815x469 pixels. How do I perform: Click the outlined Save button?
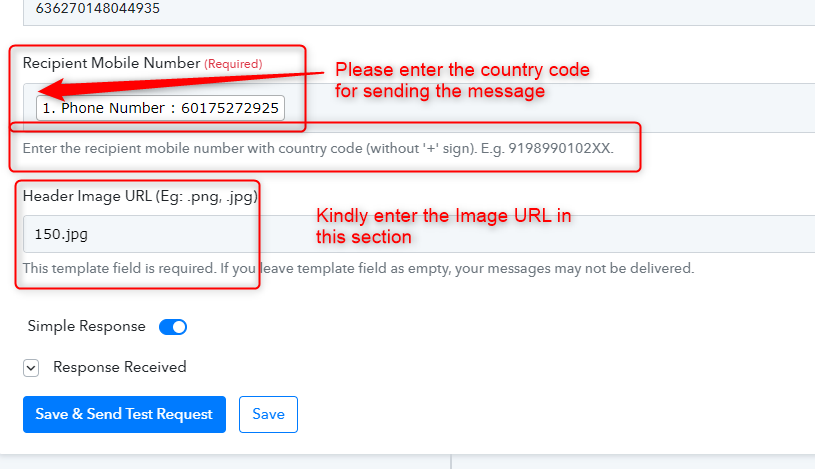(x=268, y=414)
